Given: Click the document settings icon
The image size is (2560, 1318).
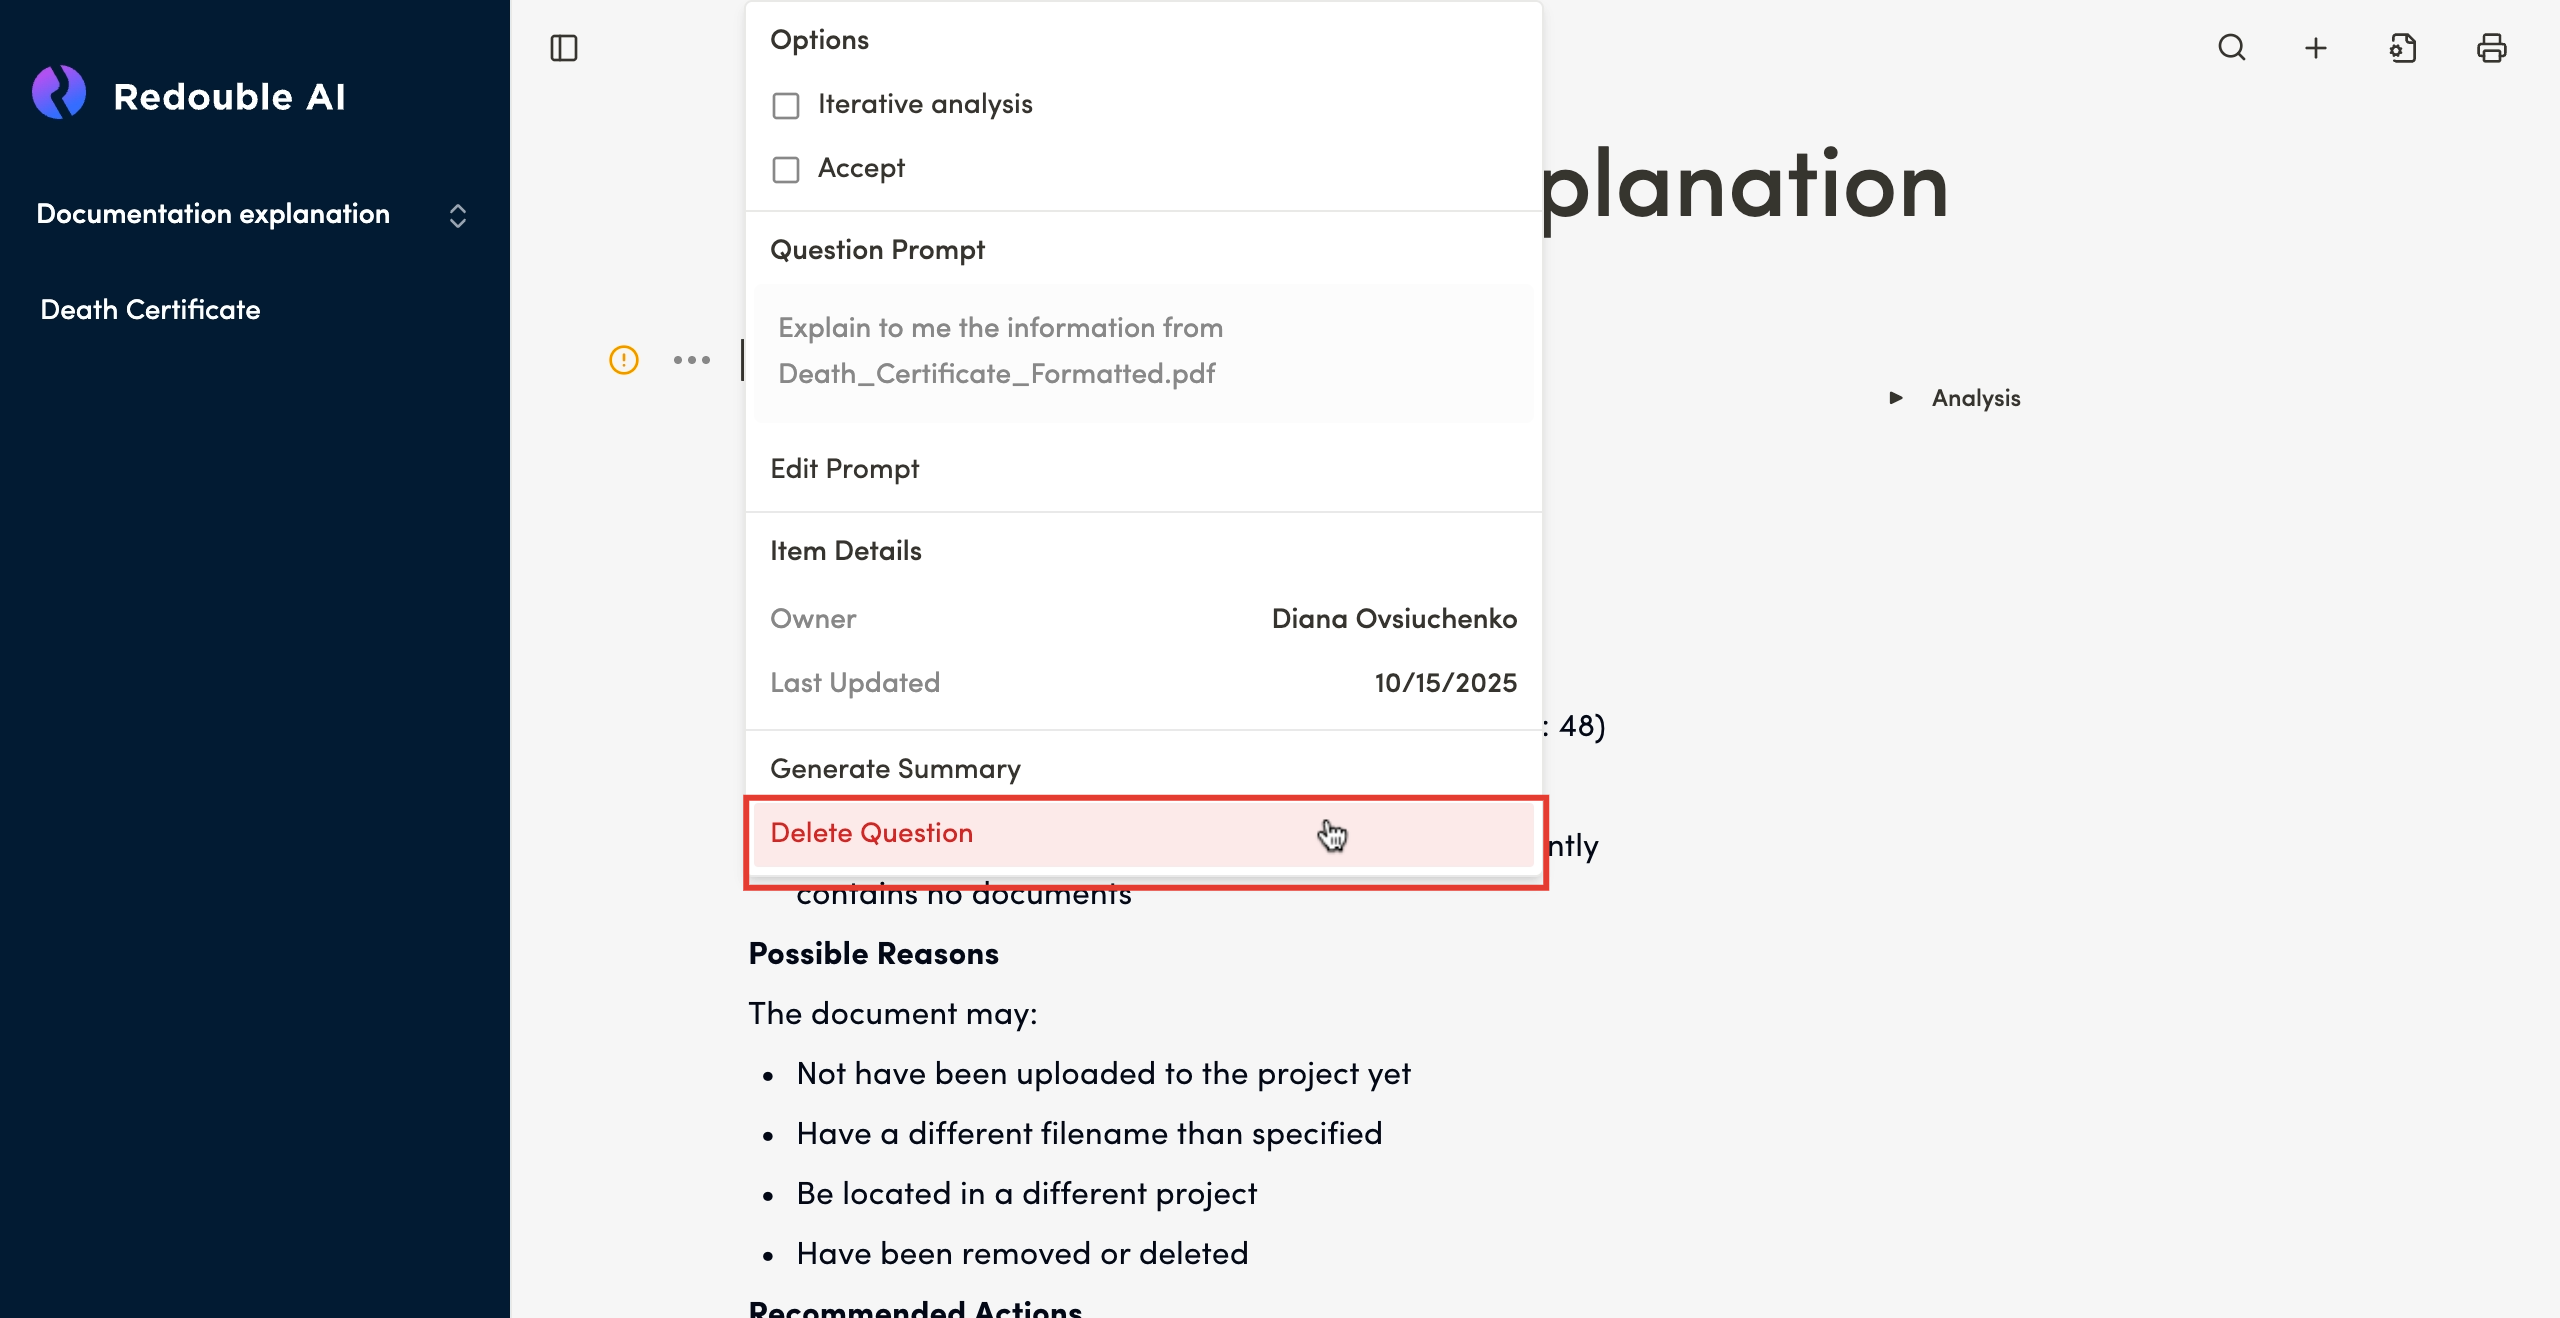Looking at the screenshot, I should click(2403, 48).
